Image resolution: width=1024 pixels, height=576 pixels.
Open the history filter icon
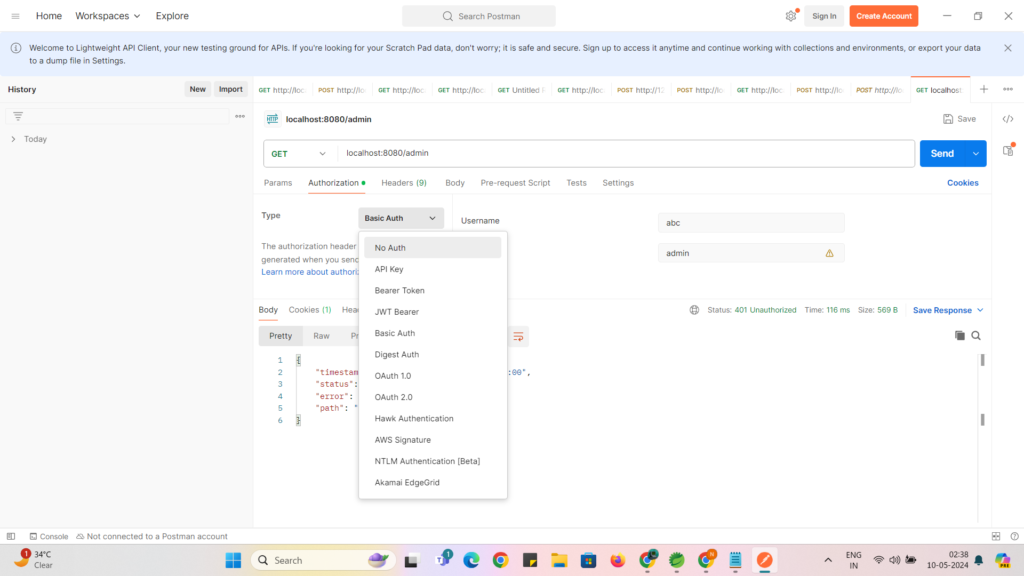tap(18, 116)
